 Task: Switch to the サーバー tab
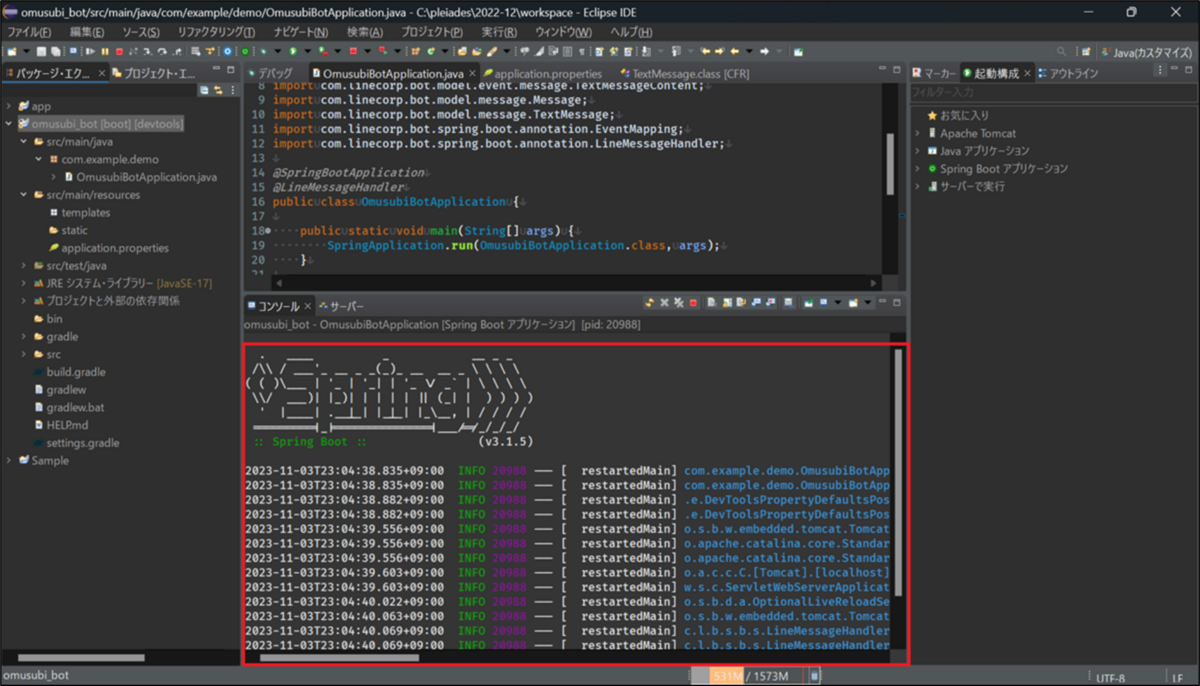[x=341, y=305]
